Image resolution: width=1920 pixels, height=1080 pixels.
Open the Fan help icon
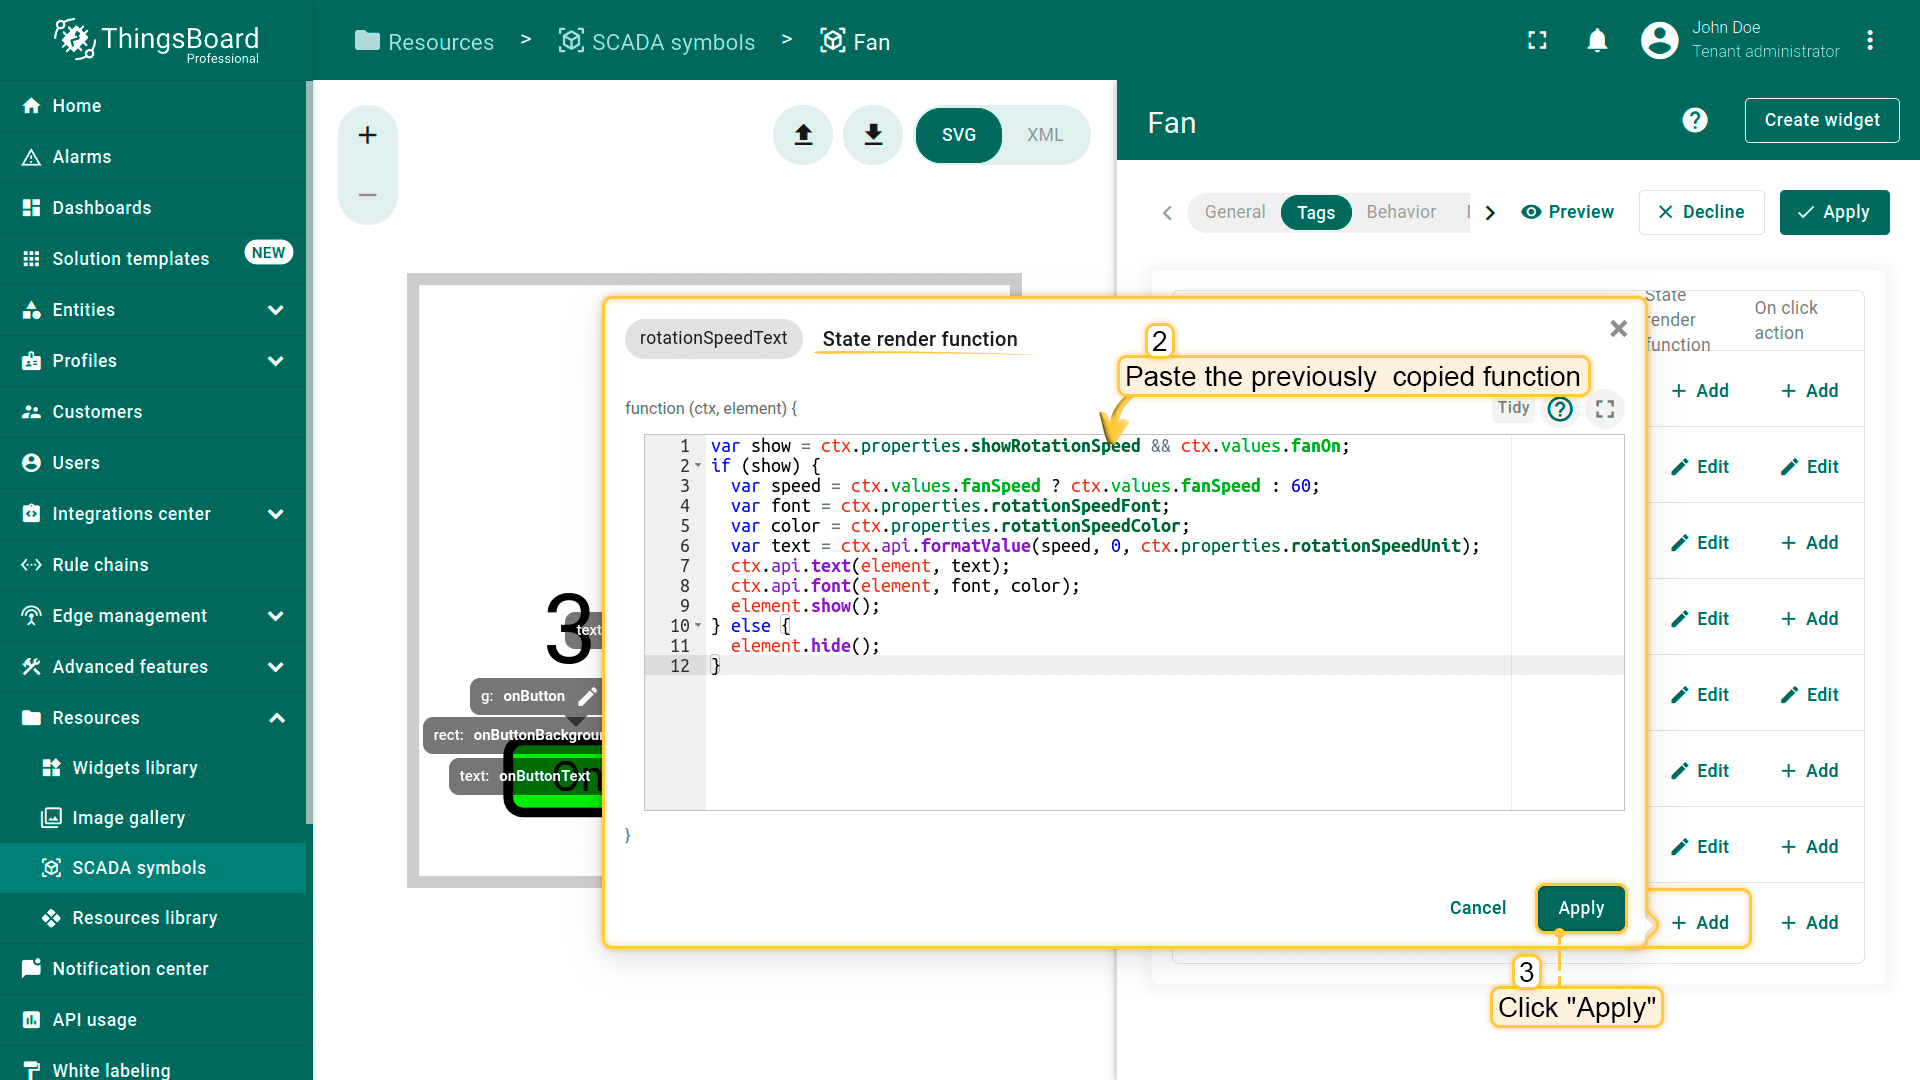[x=1695, y=121]
